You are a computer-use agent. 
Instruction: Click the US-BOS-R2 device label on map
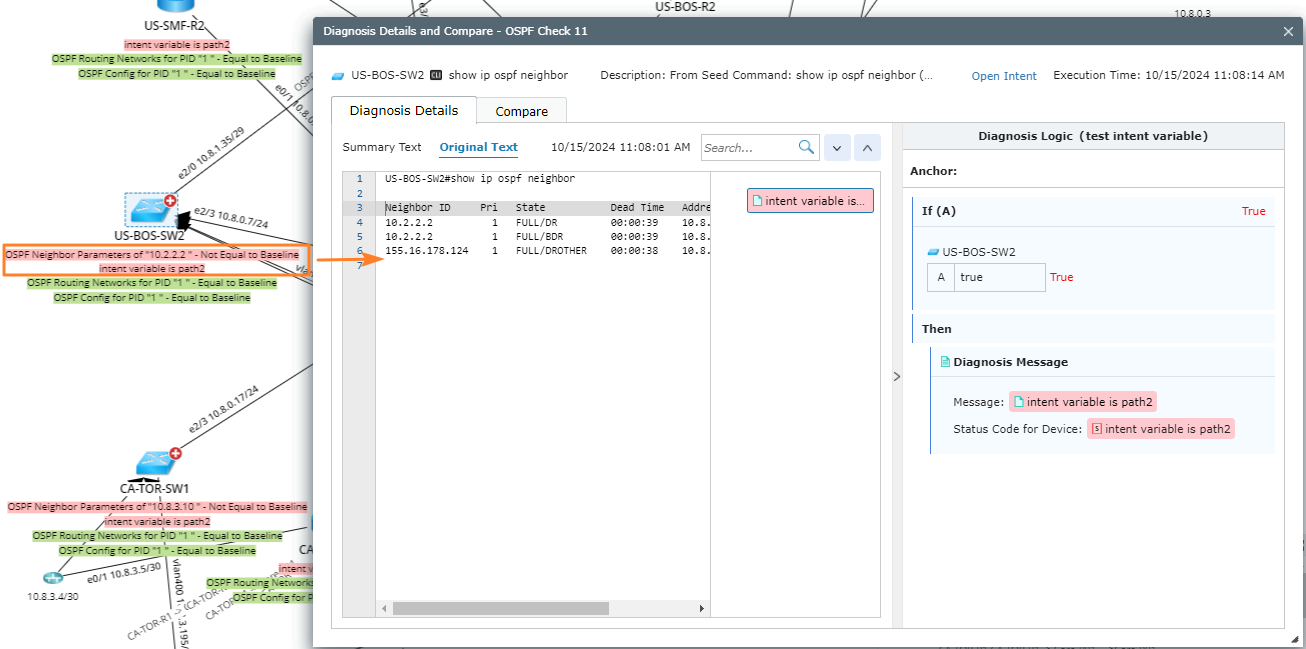(x=685, y=6)
